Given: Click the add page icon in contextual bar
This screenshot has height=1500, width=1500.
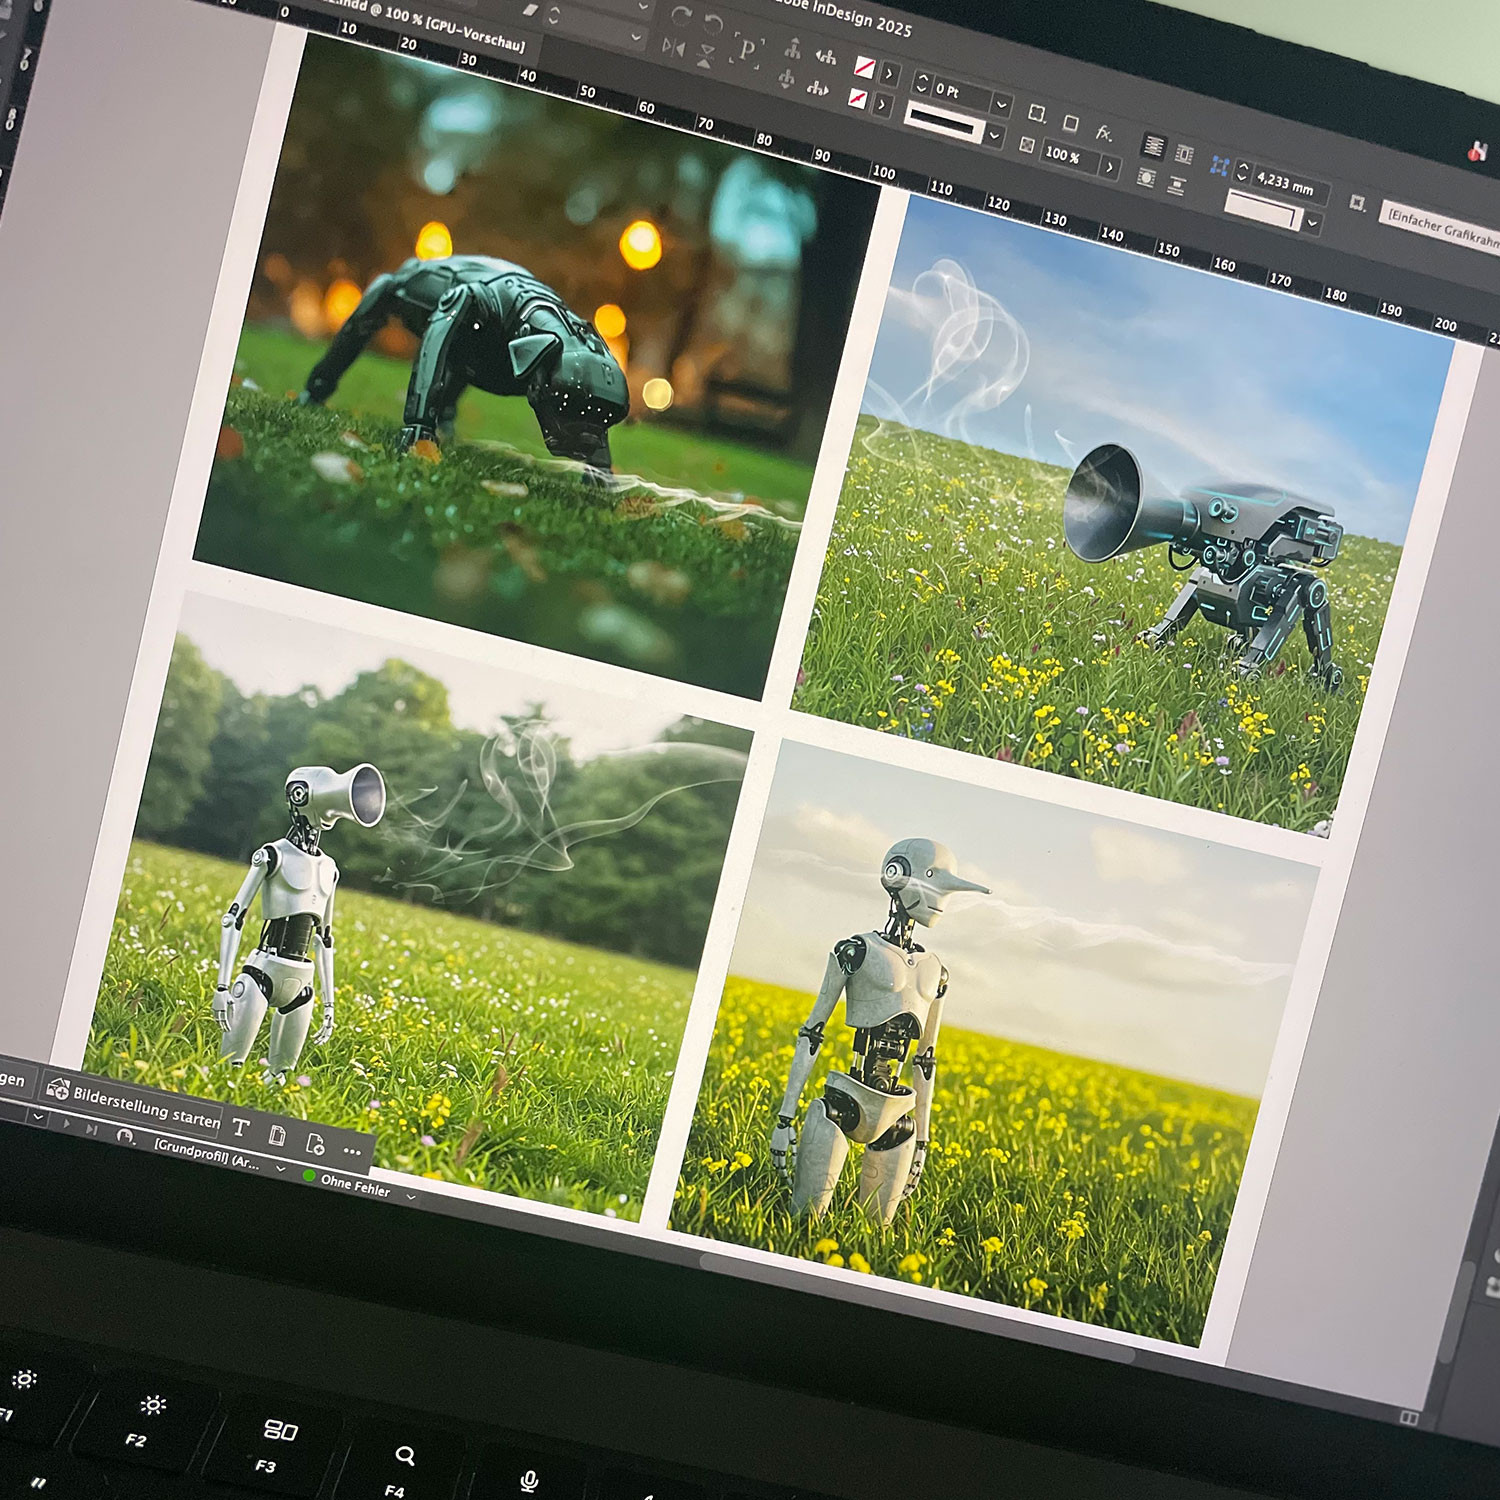Looking at the screenshot, I should coord(315,1143).
